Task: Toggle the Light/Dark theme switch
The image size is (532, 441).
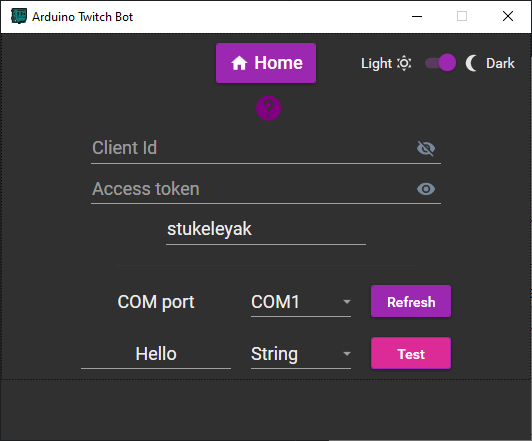Action: tap(440, 63)
